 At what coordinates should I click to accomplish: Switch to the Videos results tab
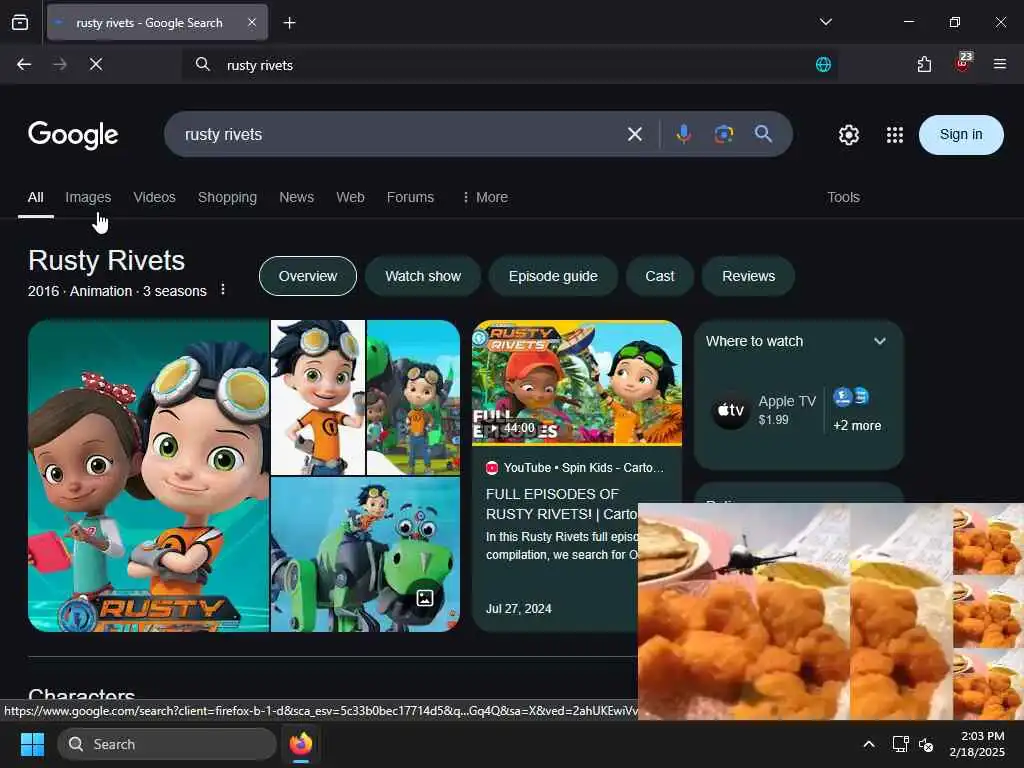[x=155, y=197]
